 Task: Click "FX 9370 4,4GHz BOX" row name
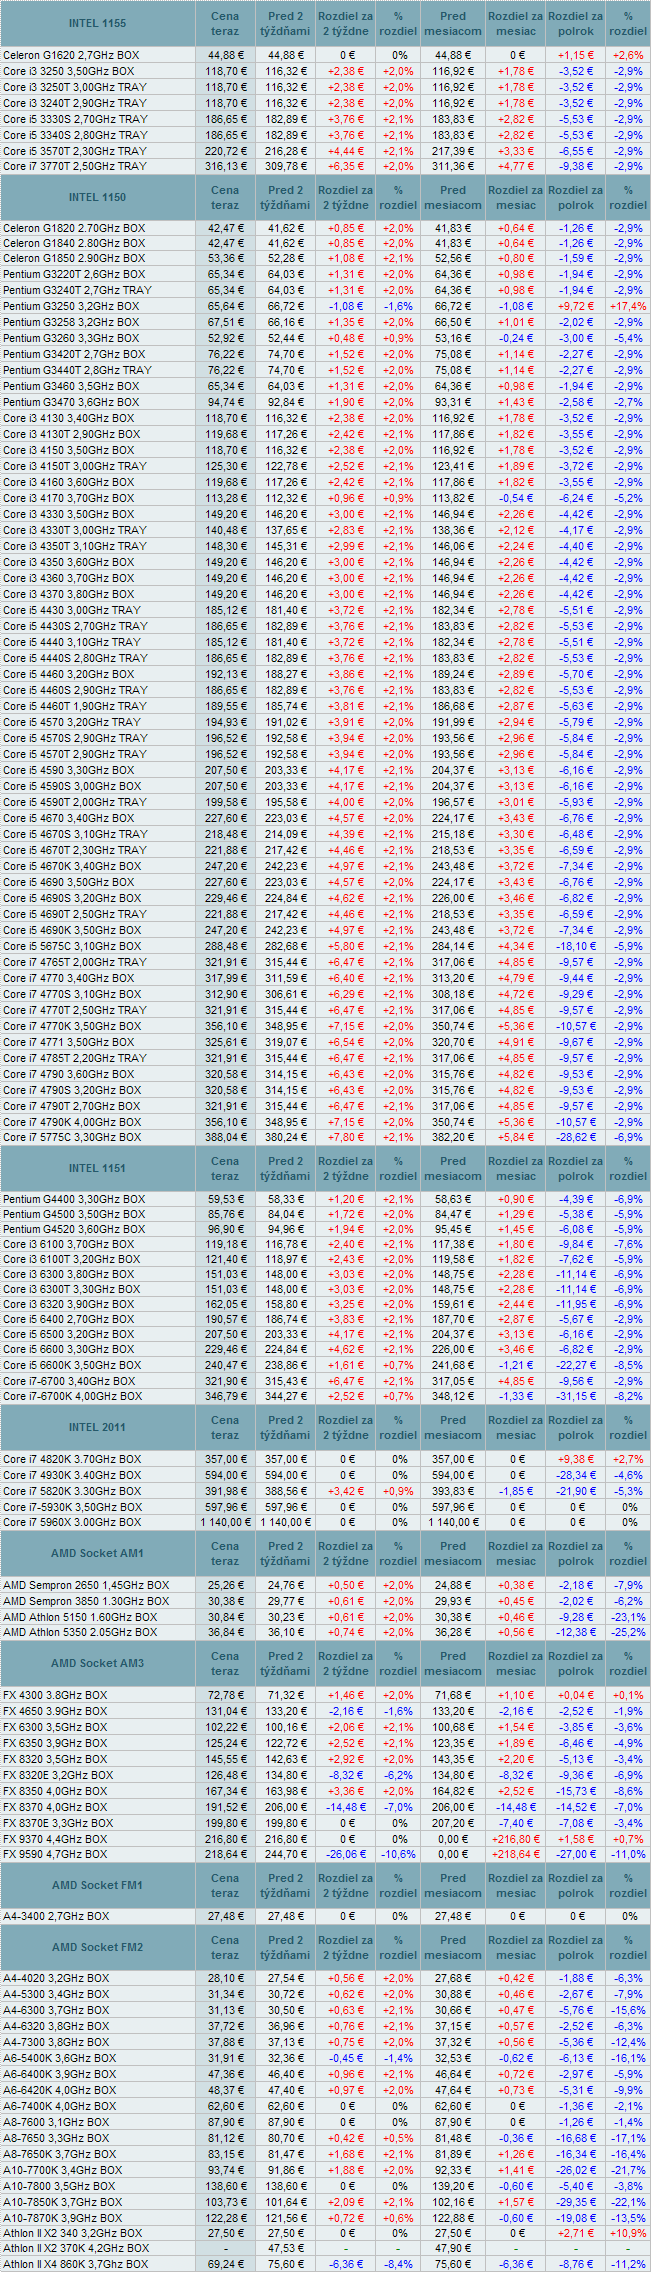(x=55, y=1839)
